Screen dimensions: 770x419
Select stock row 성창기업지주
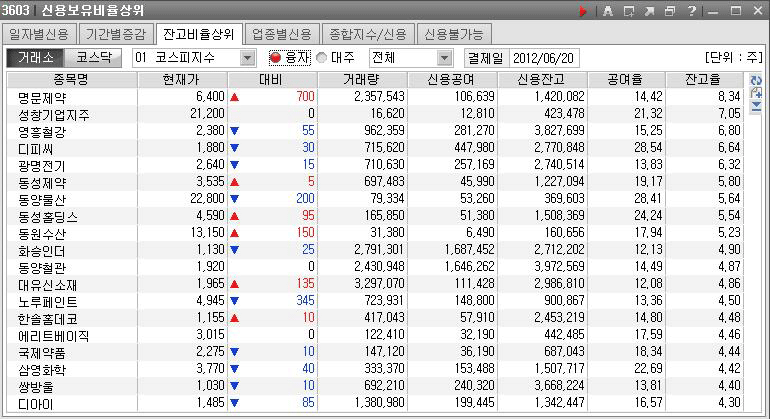(x=375, y=114)
